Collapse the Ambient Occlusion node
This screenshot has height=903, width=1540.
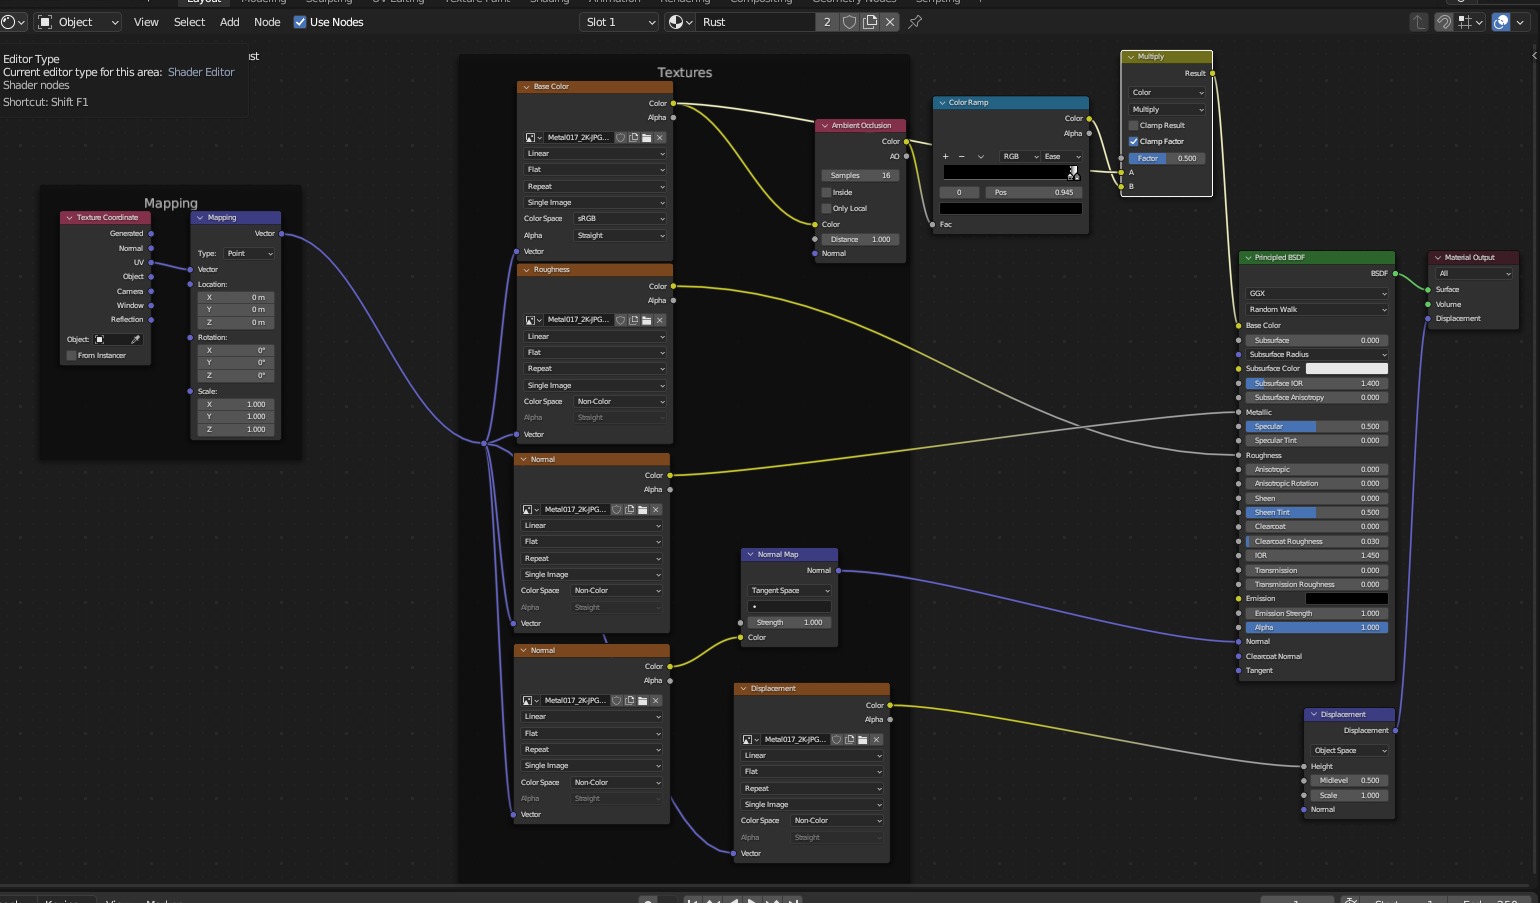[x=824, y=126]
